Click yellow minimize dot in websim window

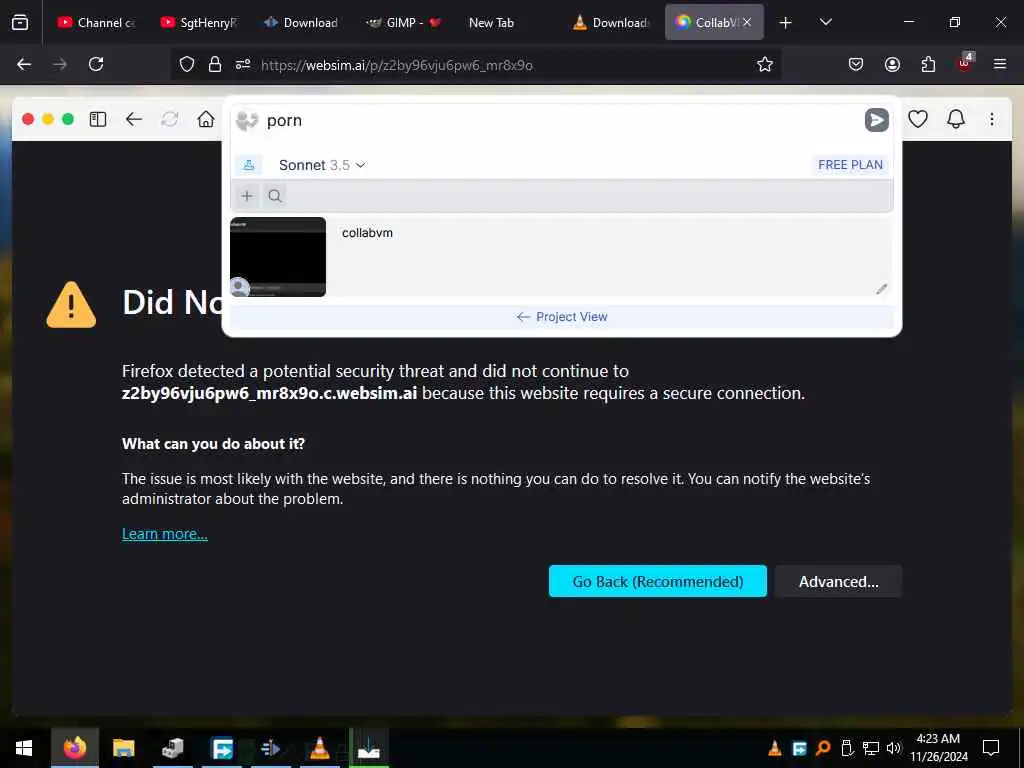click(48, 119)
